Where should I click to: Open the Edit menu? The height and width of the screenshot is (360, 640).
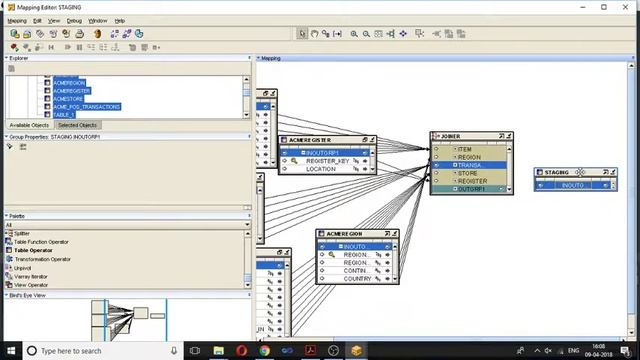(37, 20)
